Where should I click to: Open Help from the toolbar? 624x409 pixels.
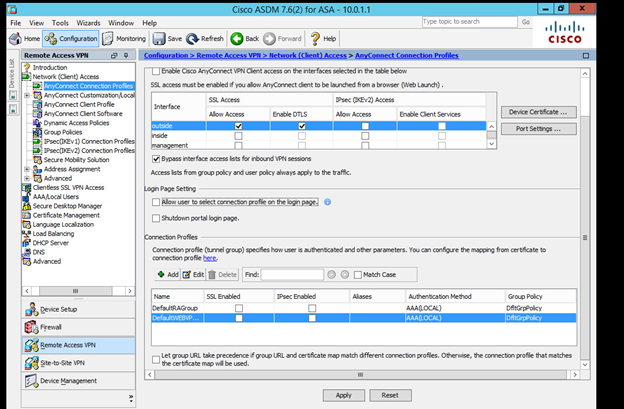(322, 38)
